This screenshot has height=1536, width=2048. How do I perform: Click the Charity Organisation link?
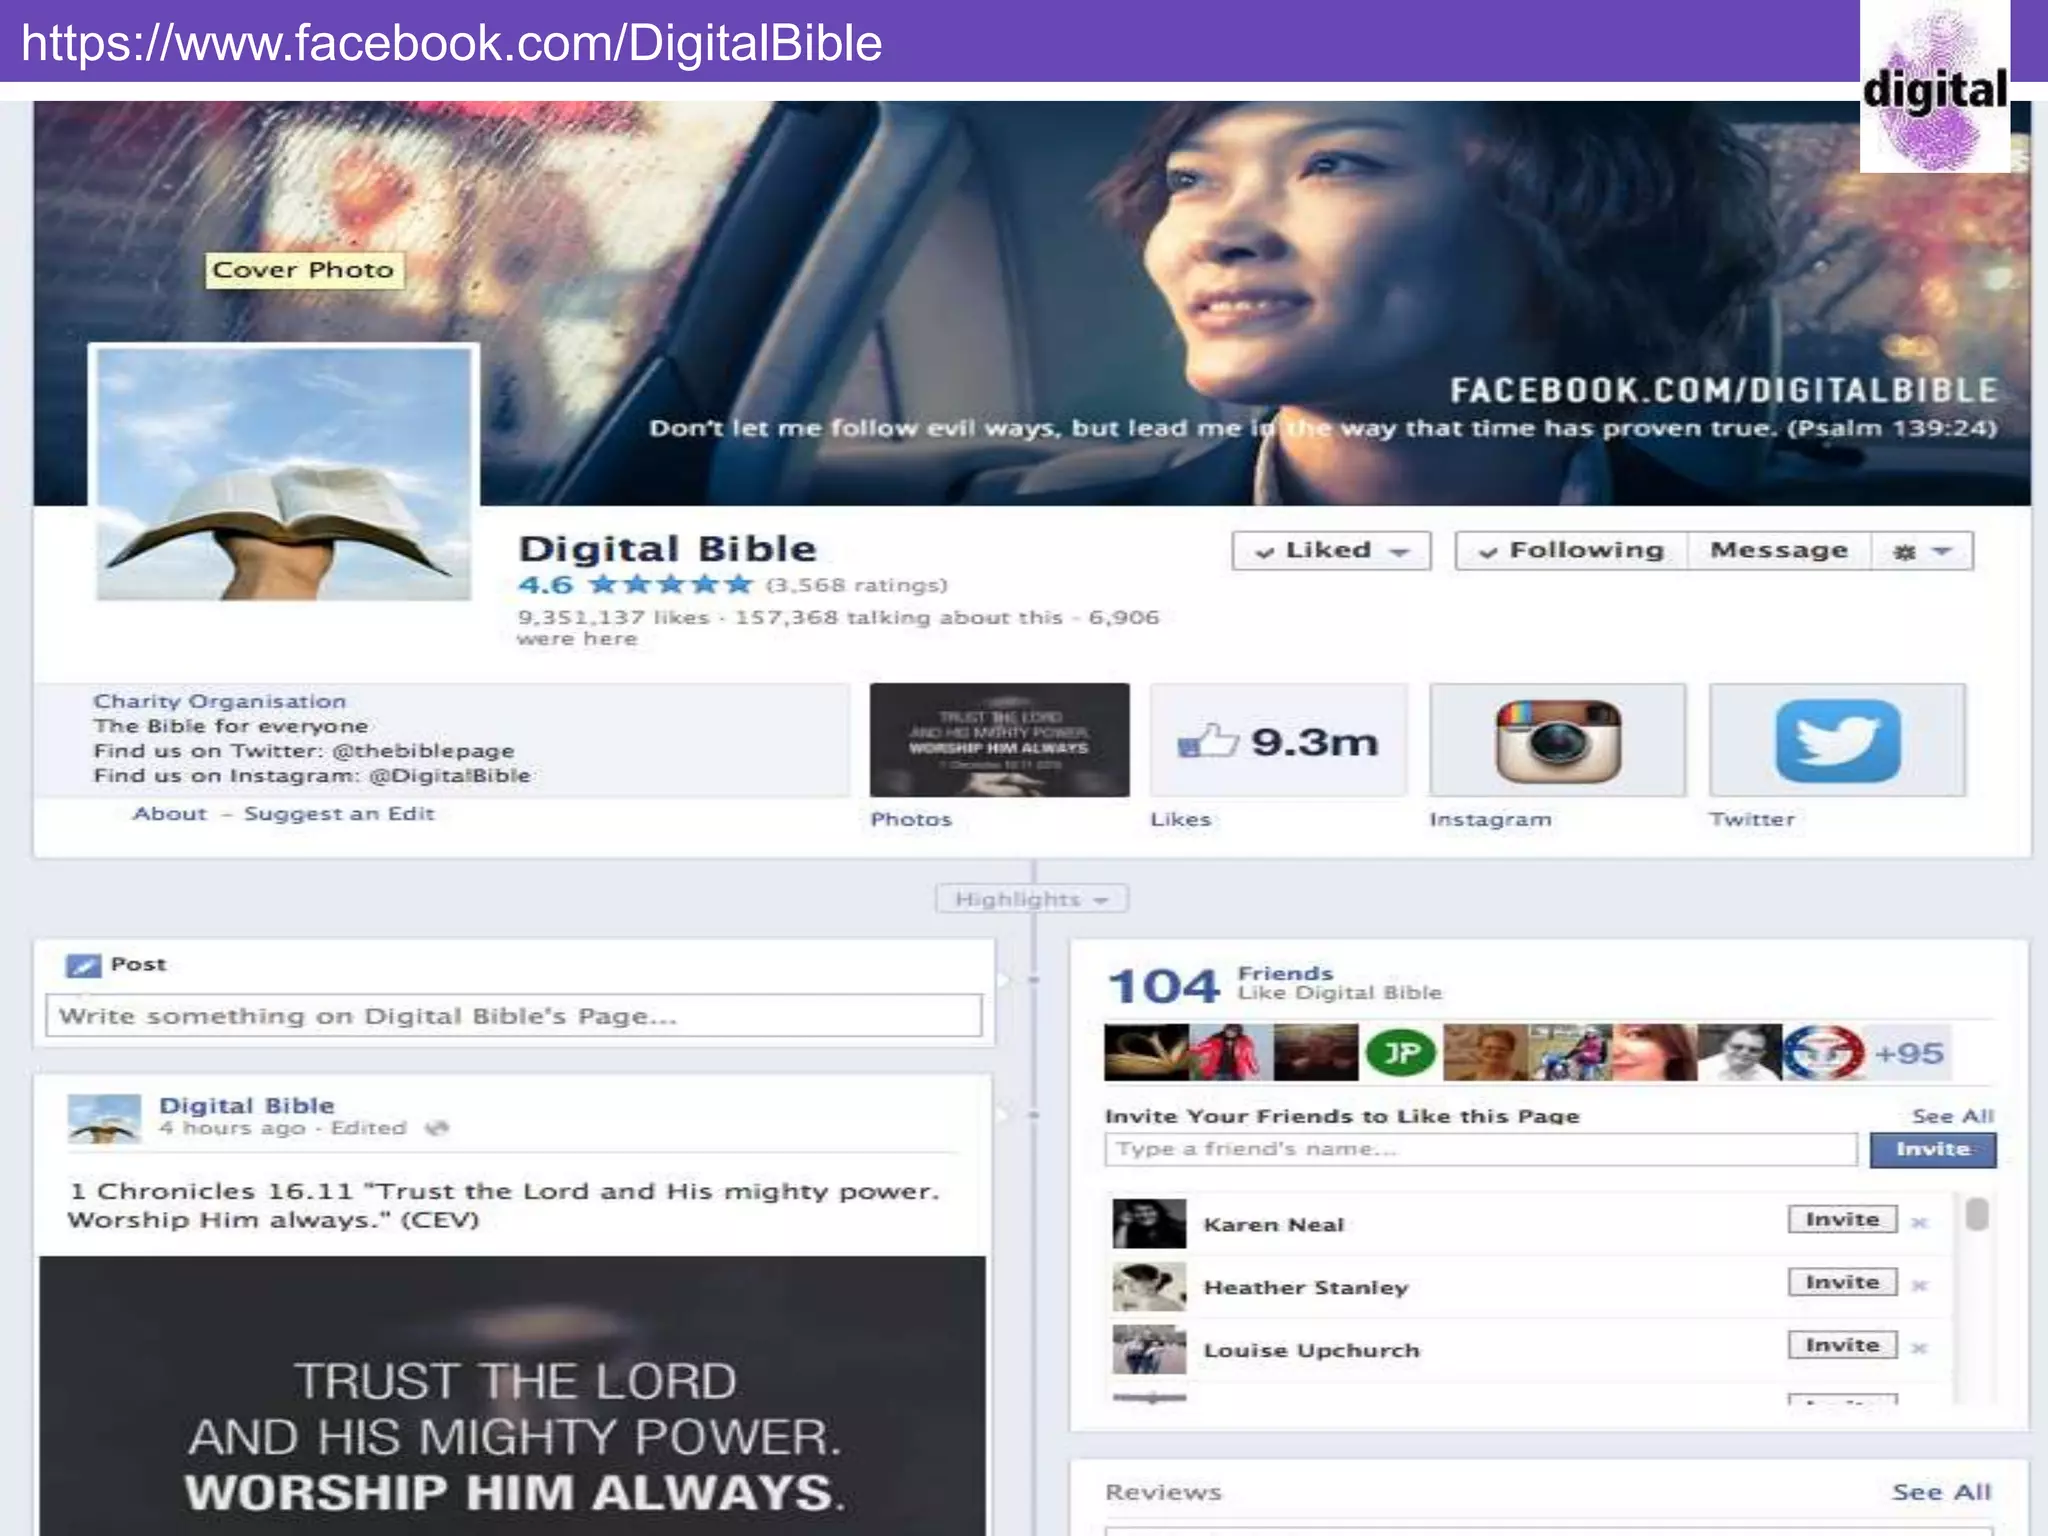(x=220, y=702)
